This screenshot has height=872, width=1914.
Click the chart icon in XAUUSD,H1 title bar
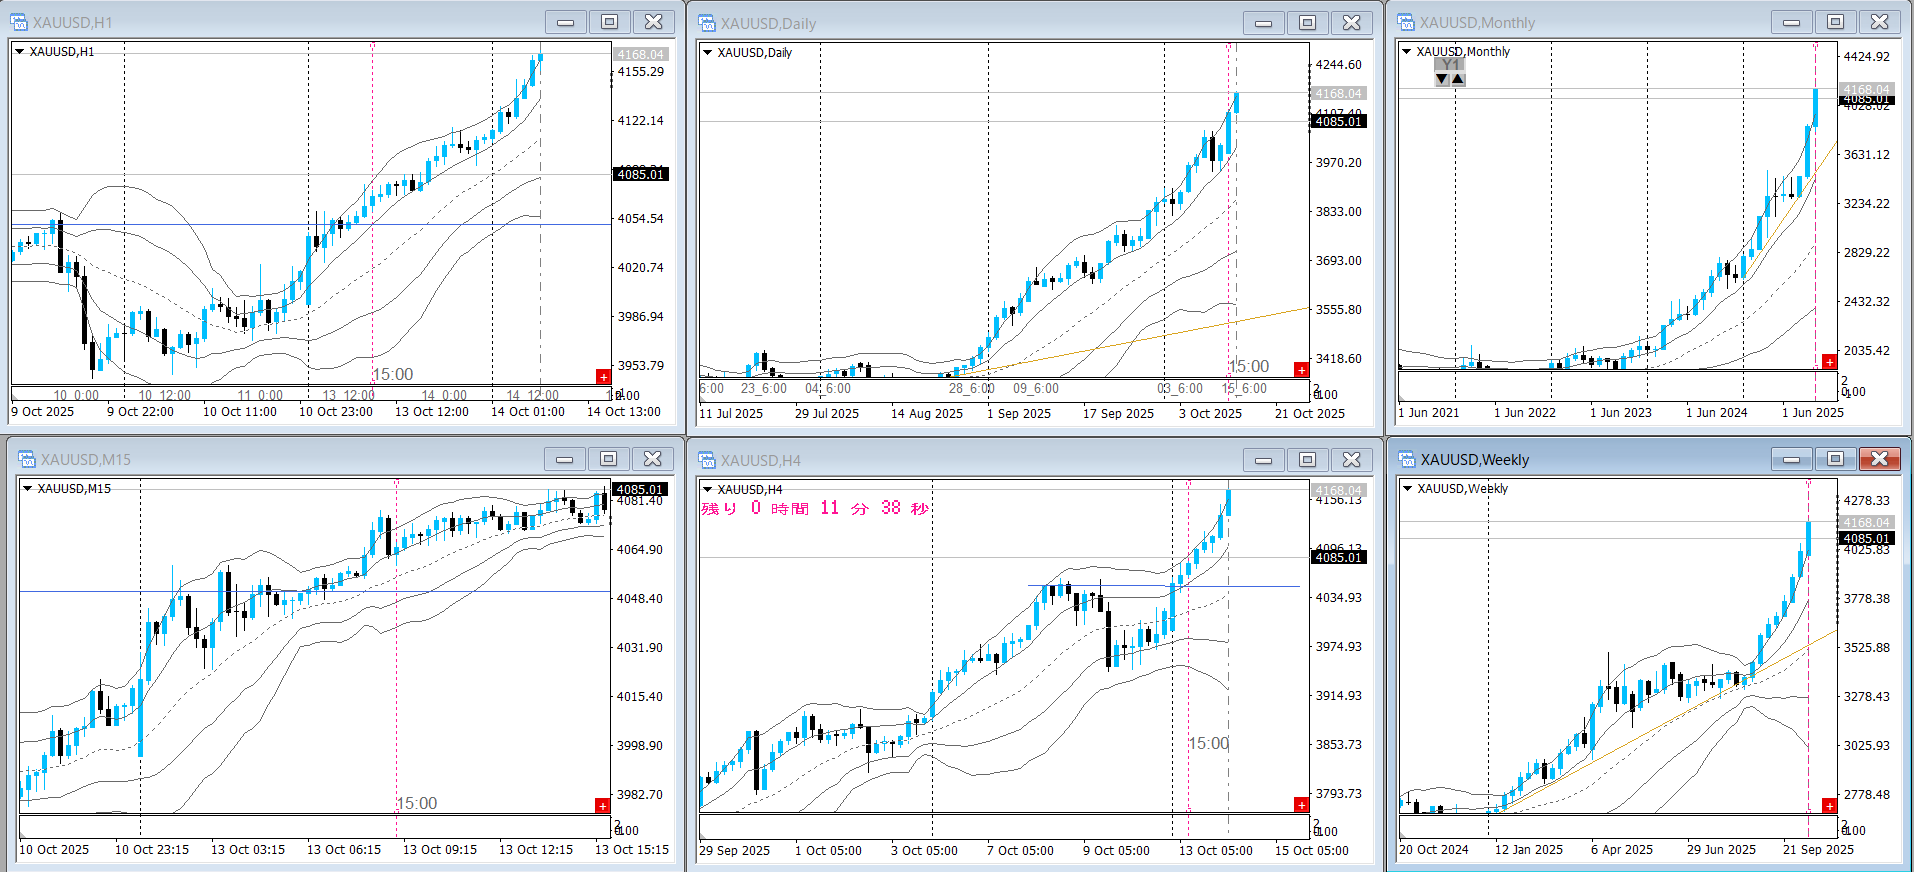pos(18,22)
